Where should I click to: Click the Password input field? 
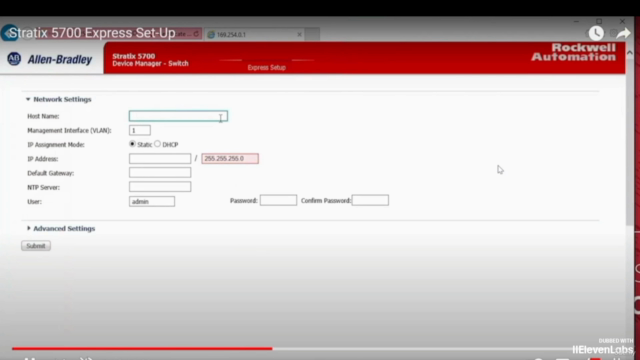pos(278,200)
